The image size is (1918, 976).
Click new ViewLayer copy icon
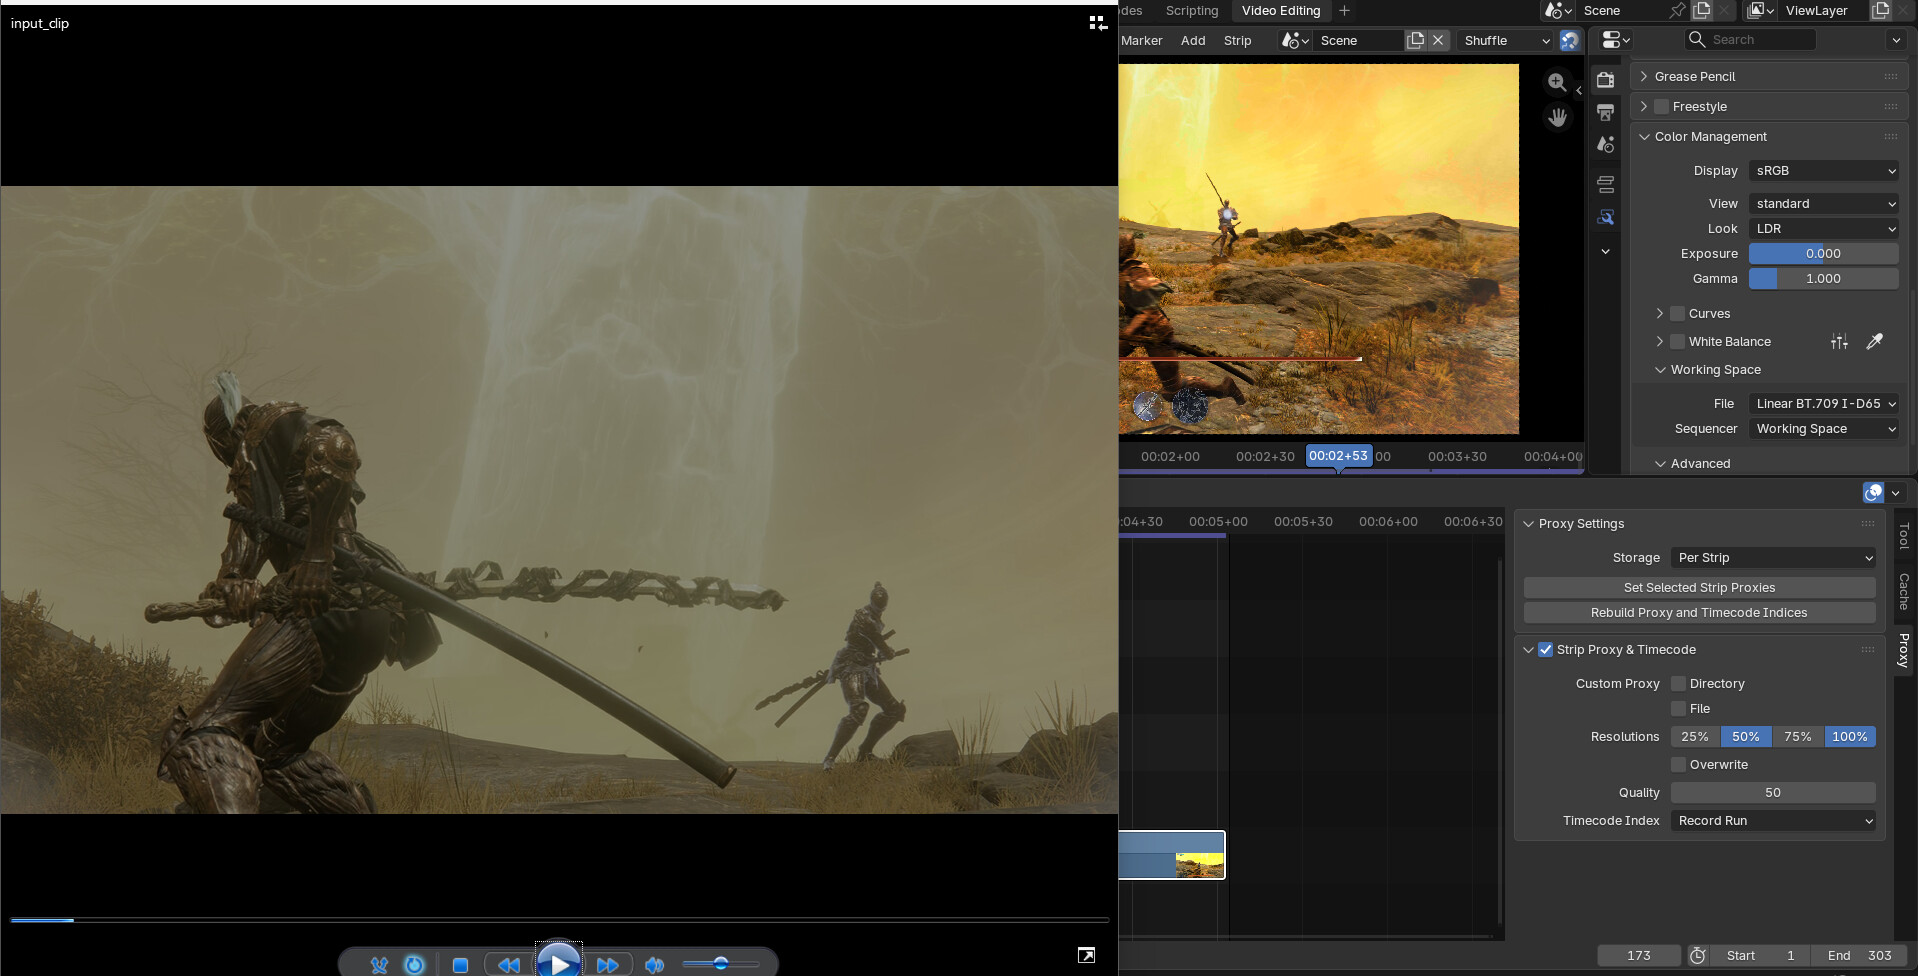click(1880, 10)
